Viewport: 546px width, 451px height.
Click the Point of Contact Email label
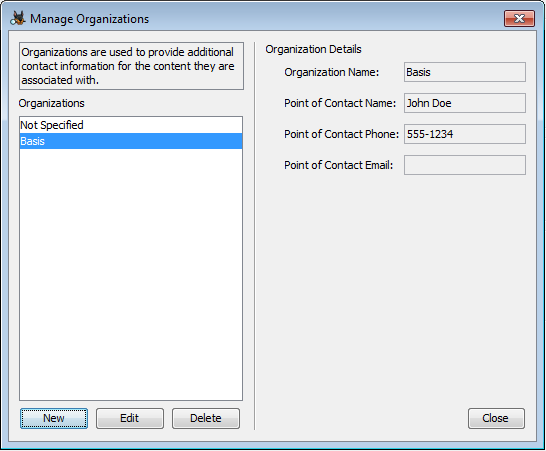tap(338, 165)
